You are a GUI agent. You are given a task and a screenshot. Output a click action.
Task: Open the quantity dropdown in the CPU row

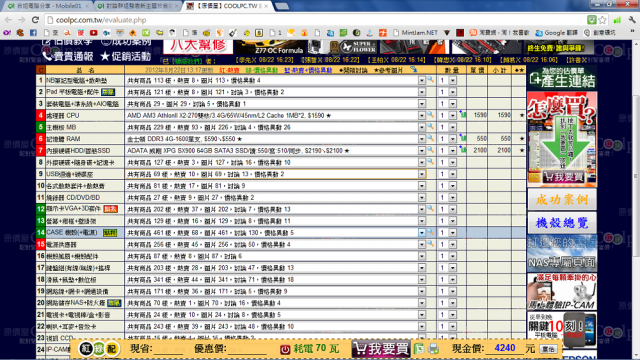pos(452,116)
